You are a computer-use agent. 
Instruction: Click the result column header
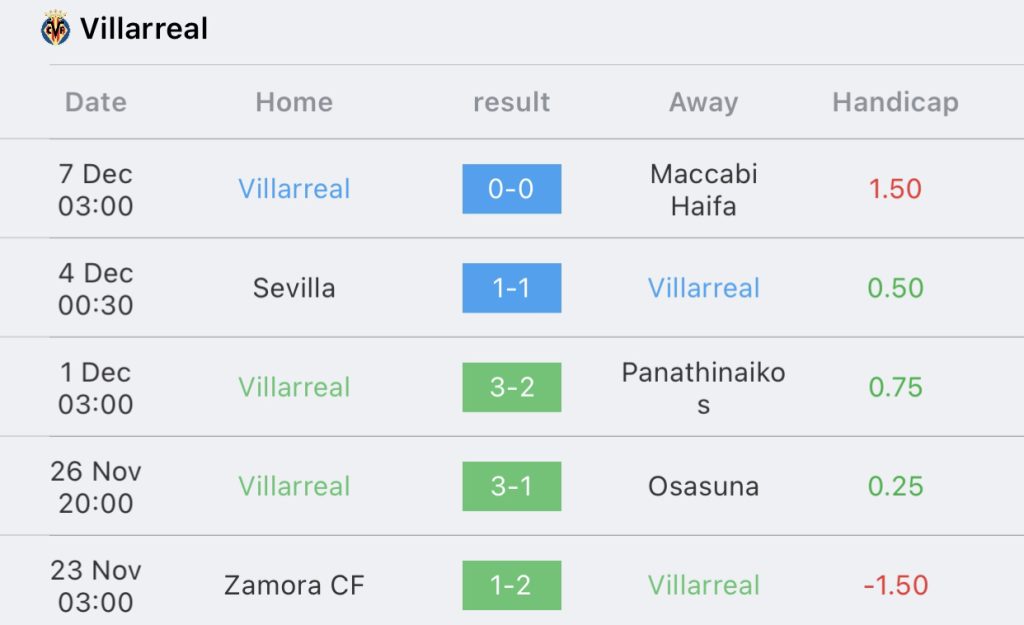[x=511, y=102]
